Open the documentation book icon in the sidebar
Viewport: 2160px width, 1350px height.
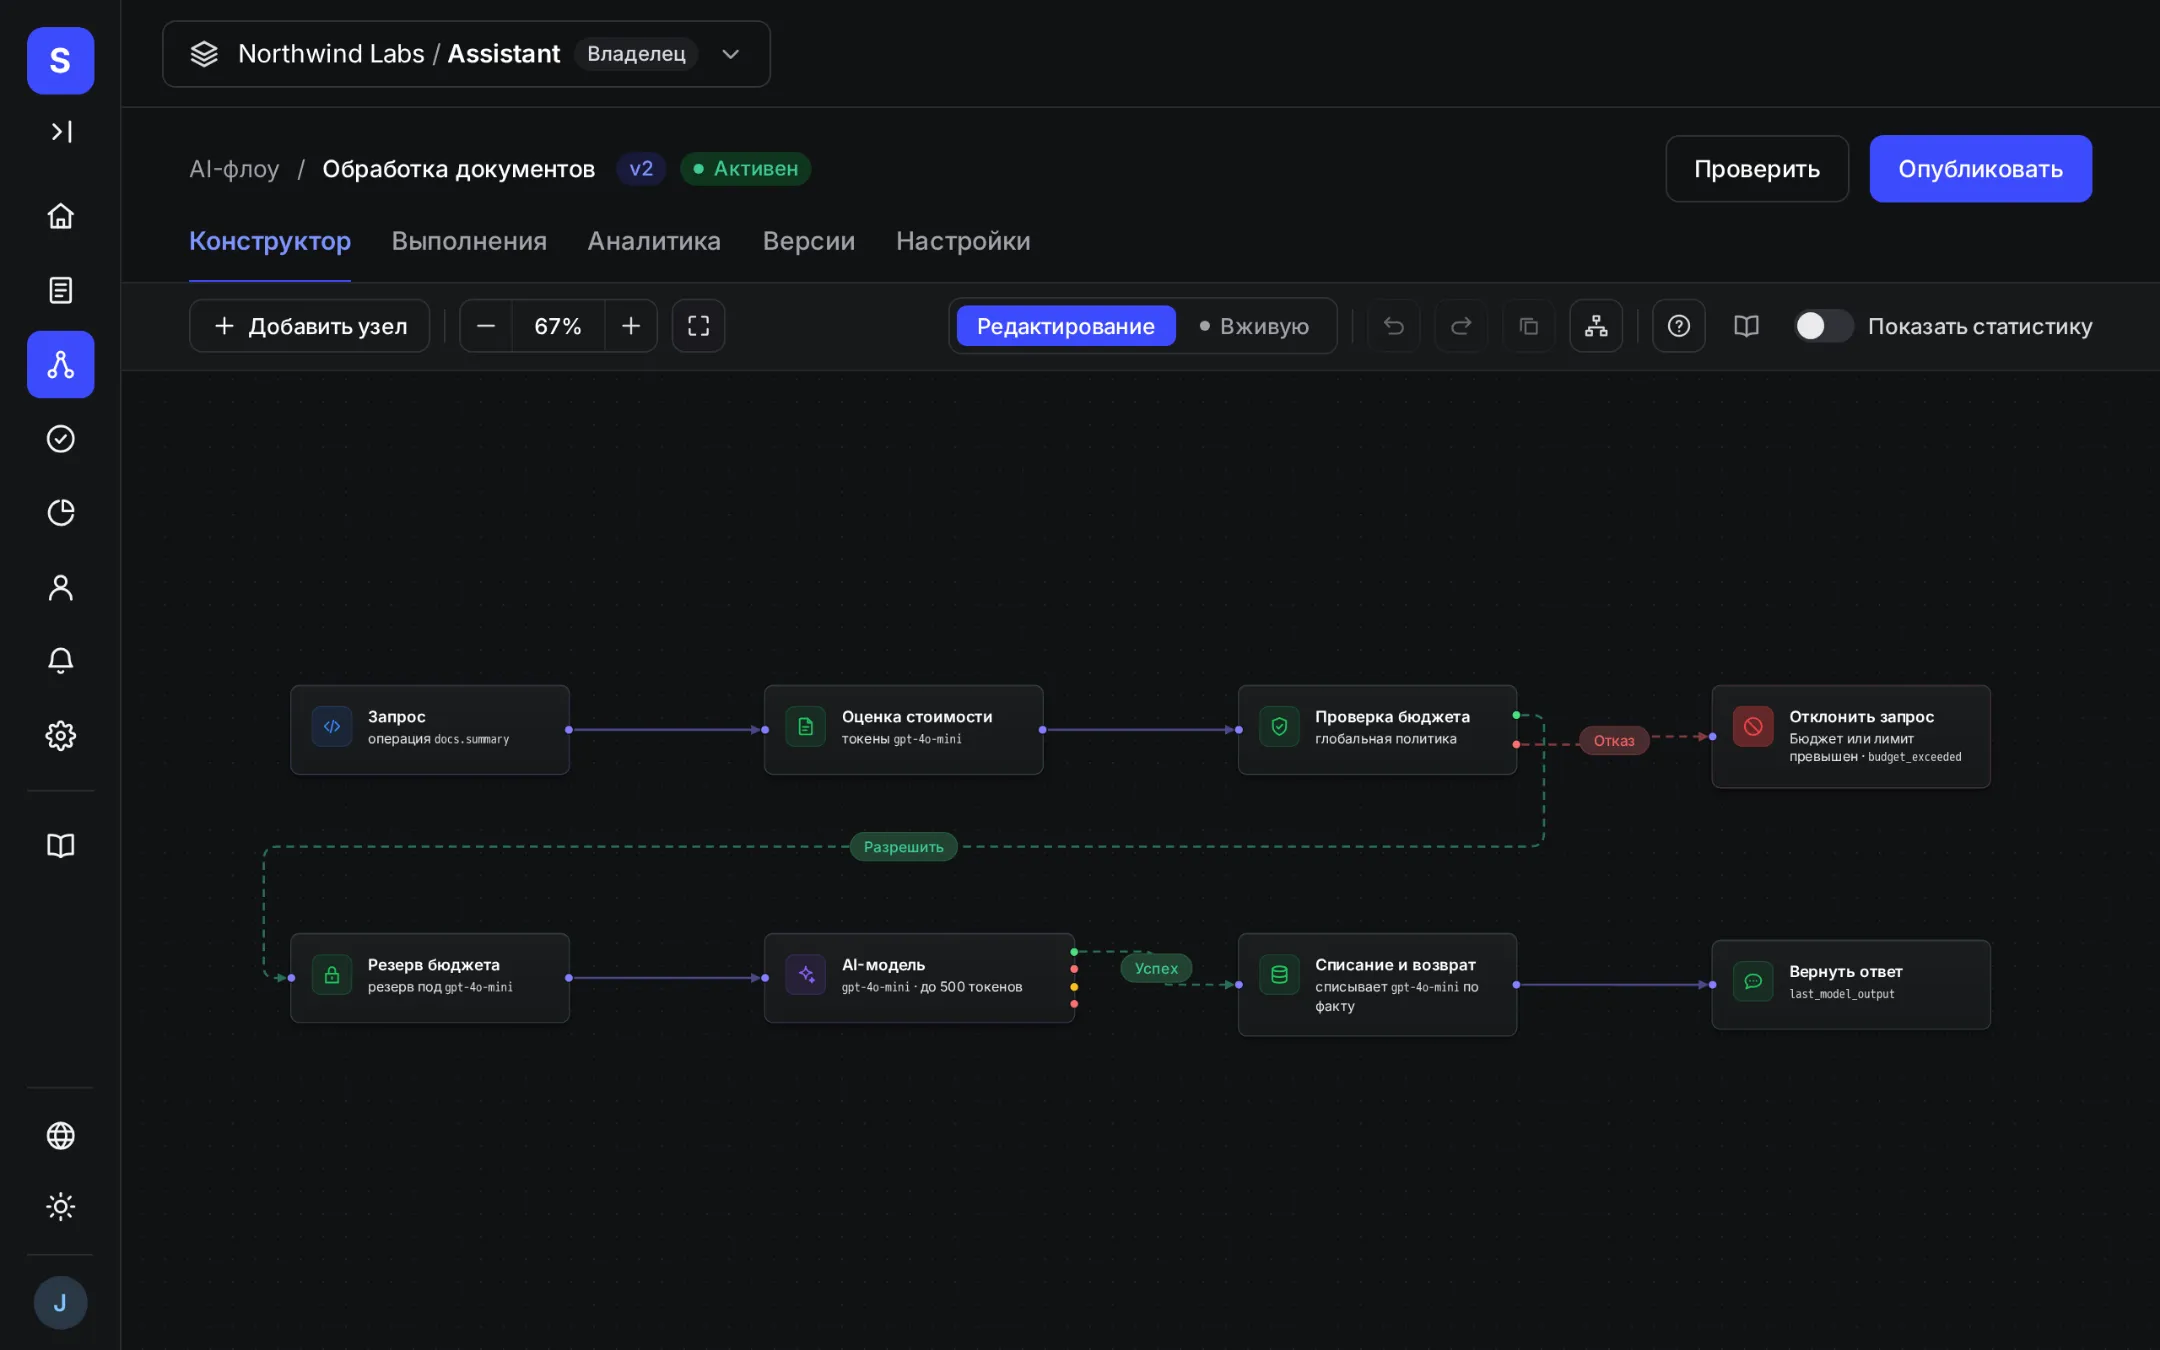point(61,846)
